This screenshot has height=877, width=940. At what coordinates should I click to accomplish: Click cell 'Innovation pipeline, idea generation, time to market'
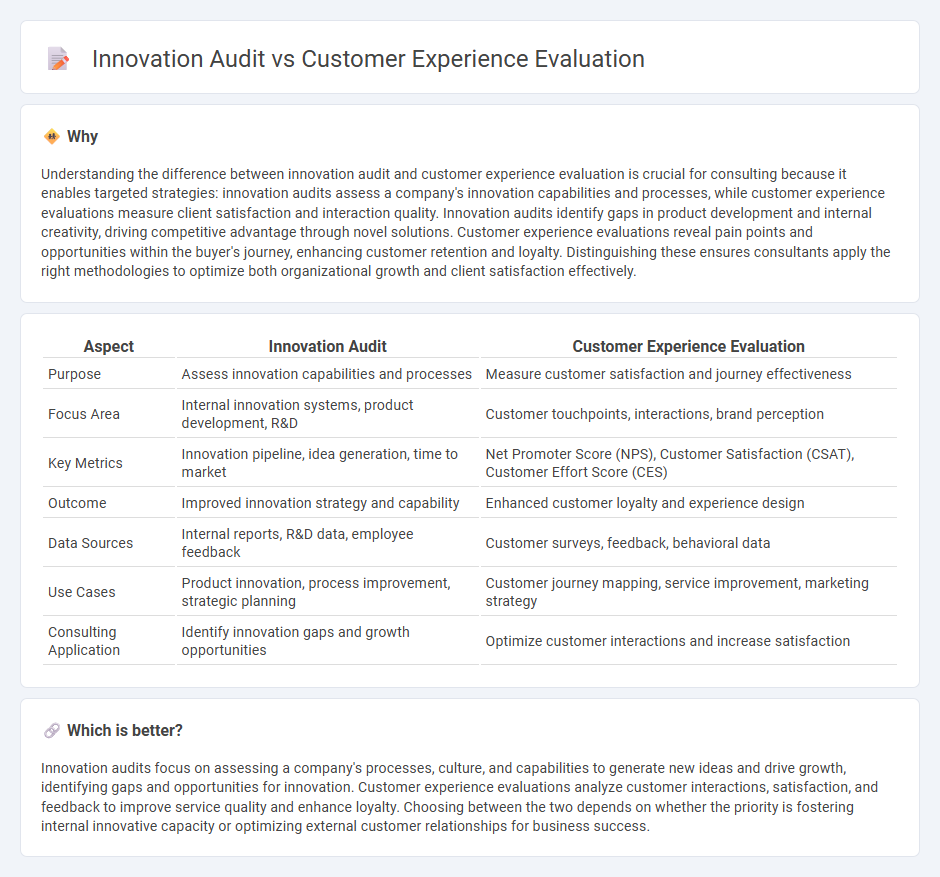(327, 463)
